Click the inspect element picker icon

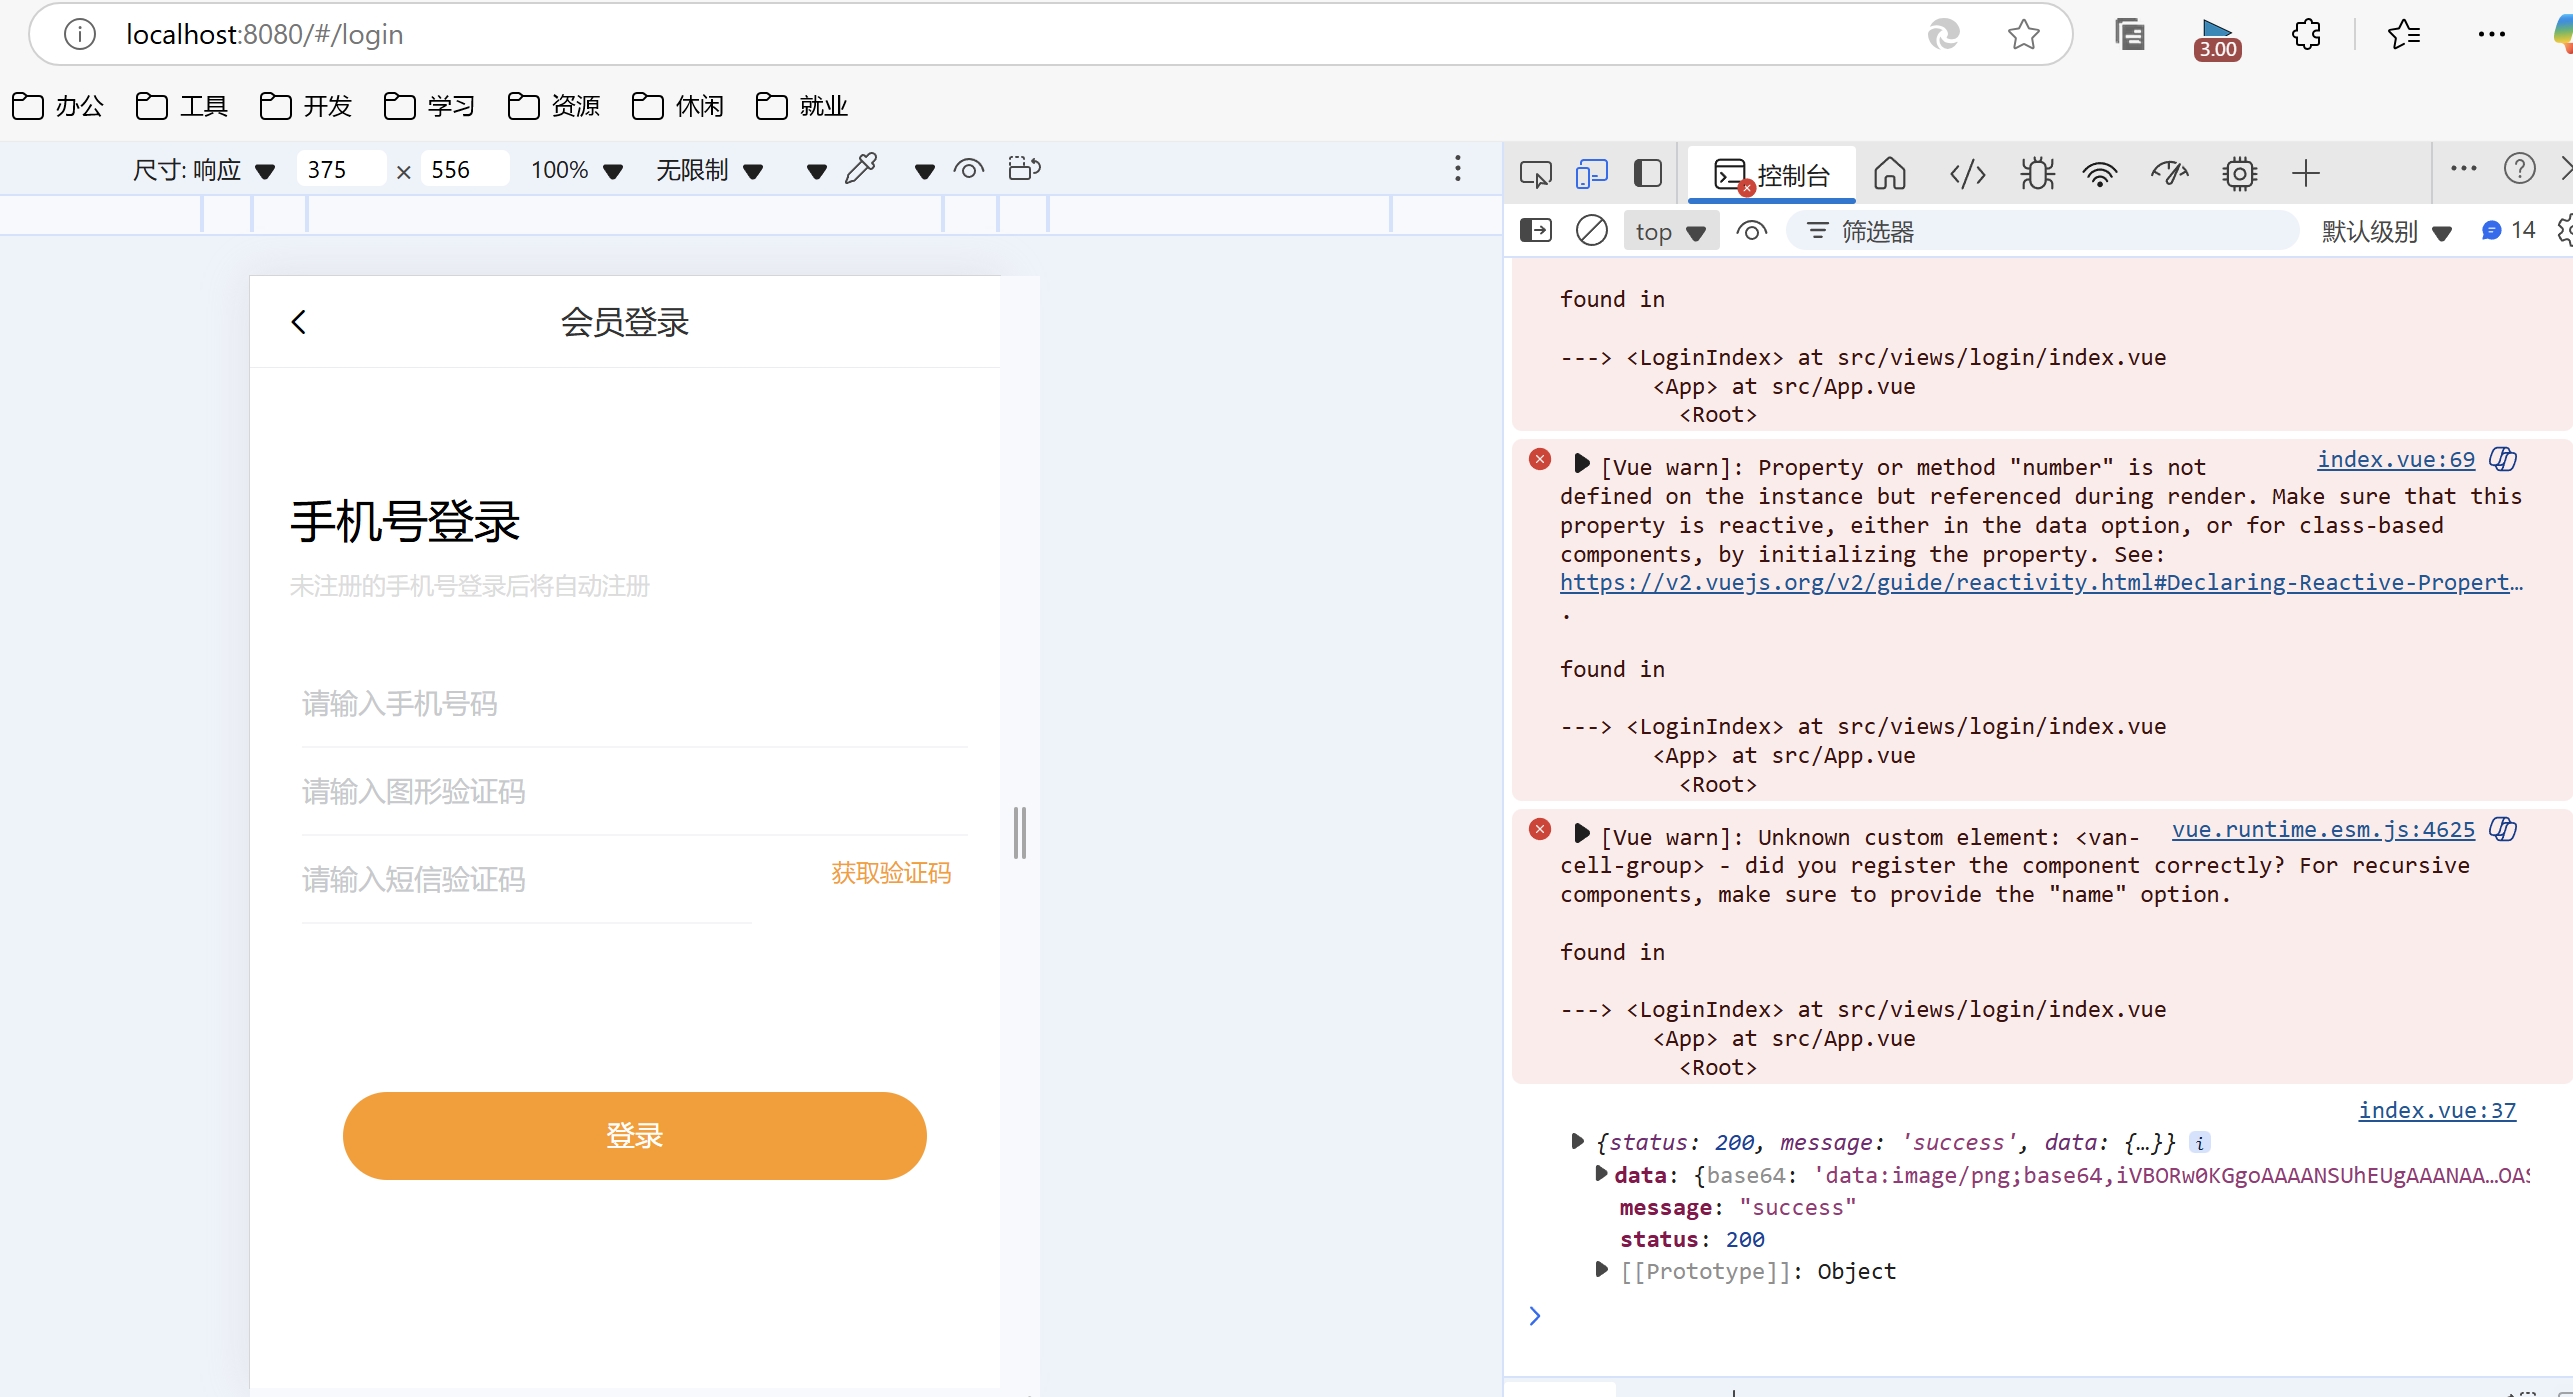tap(1534, 174)
